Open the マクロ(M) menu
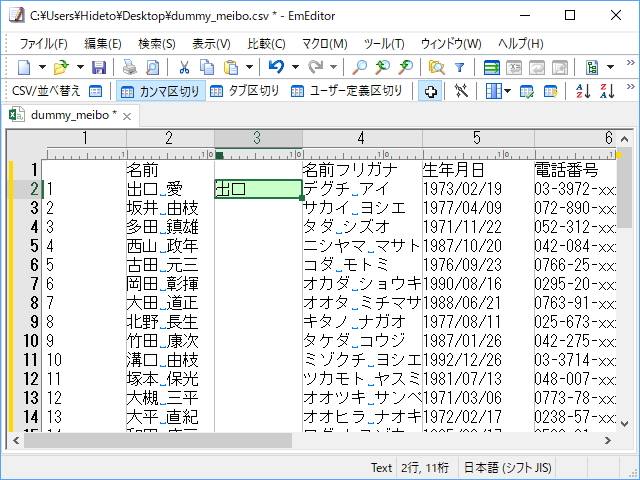 coord(324,43)
